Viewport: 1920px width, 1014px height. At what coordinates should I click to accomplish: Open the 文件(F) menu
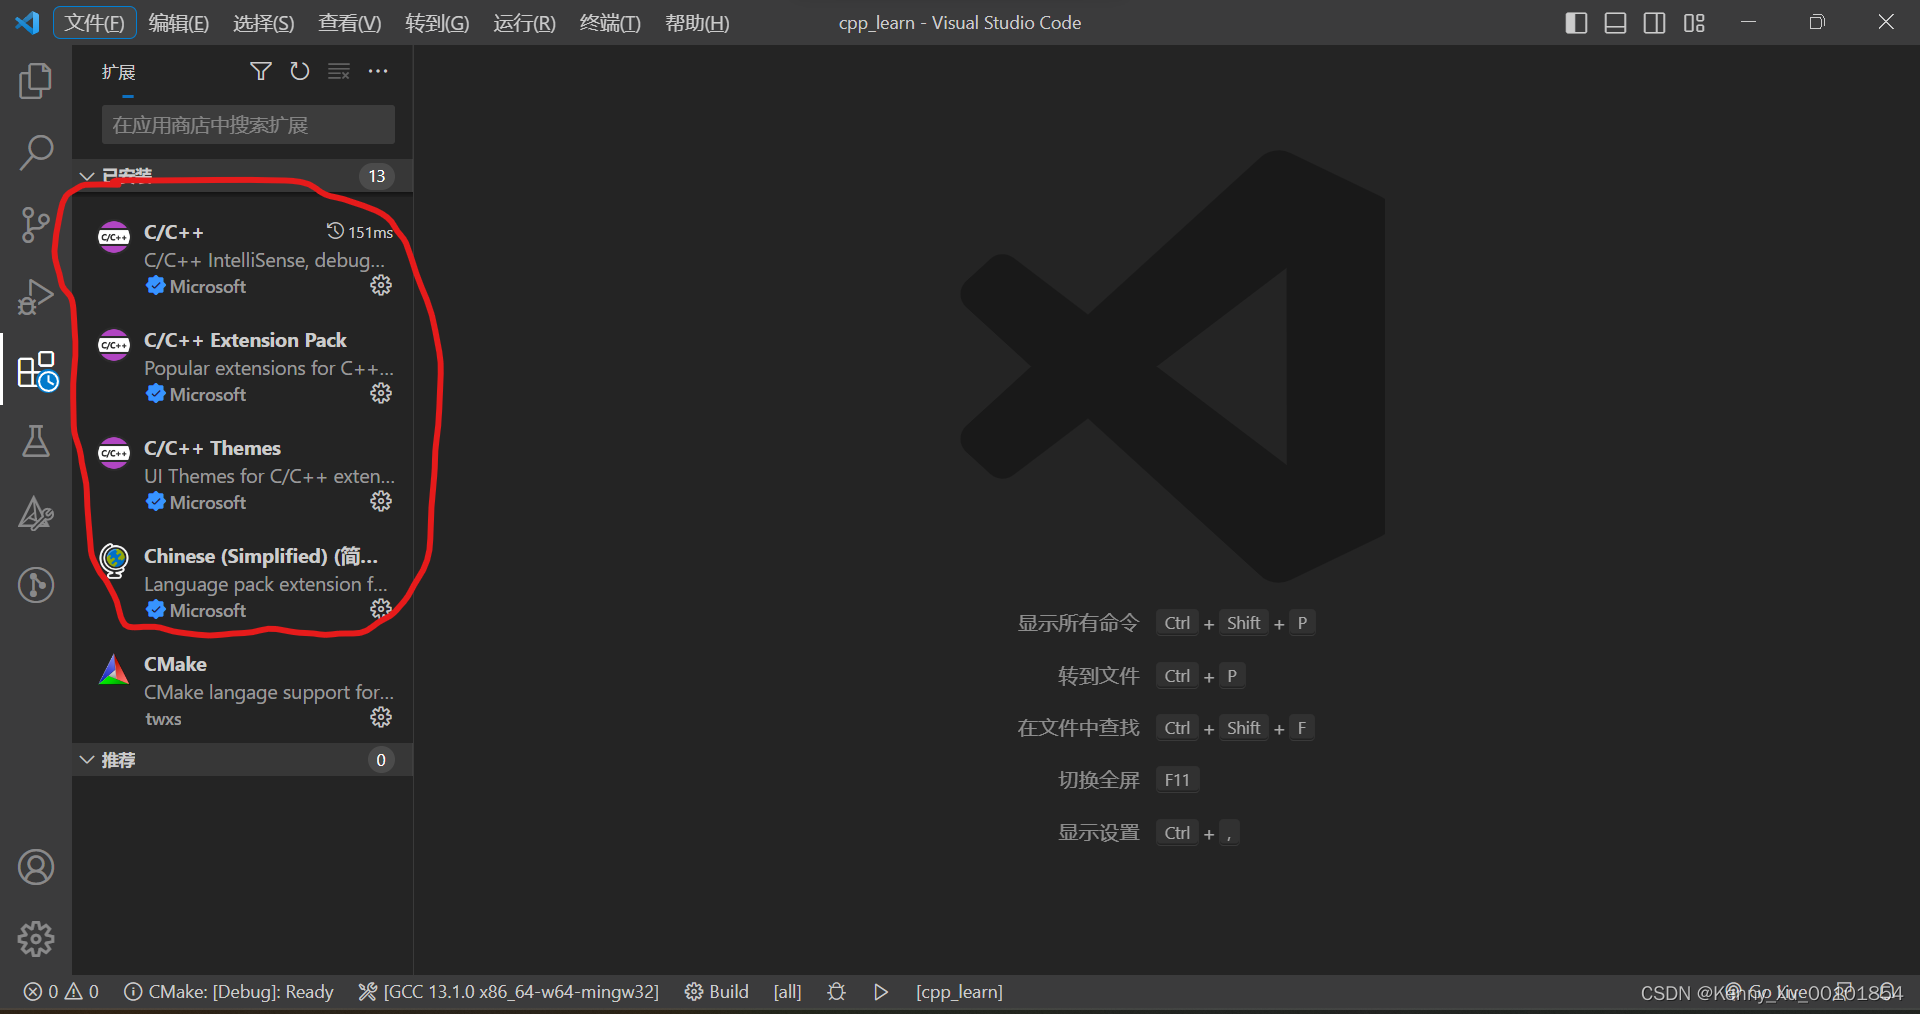click(x=94, y=23)
